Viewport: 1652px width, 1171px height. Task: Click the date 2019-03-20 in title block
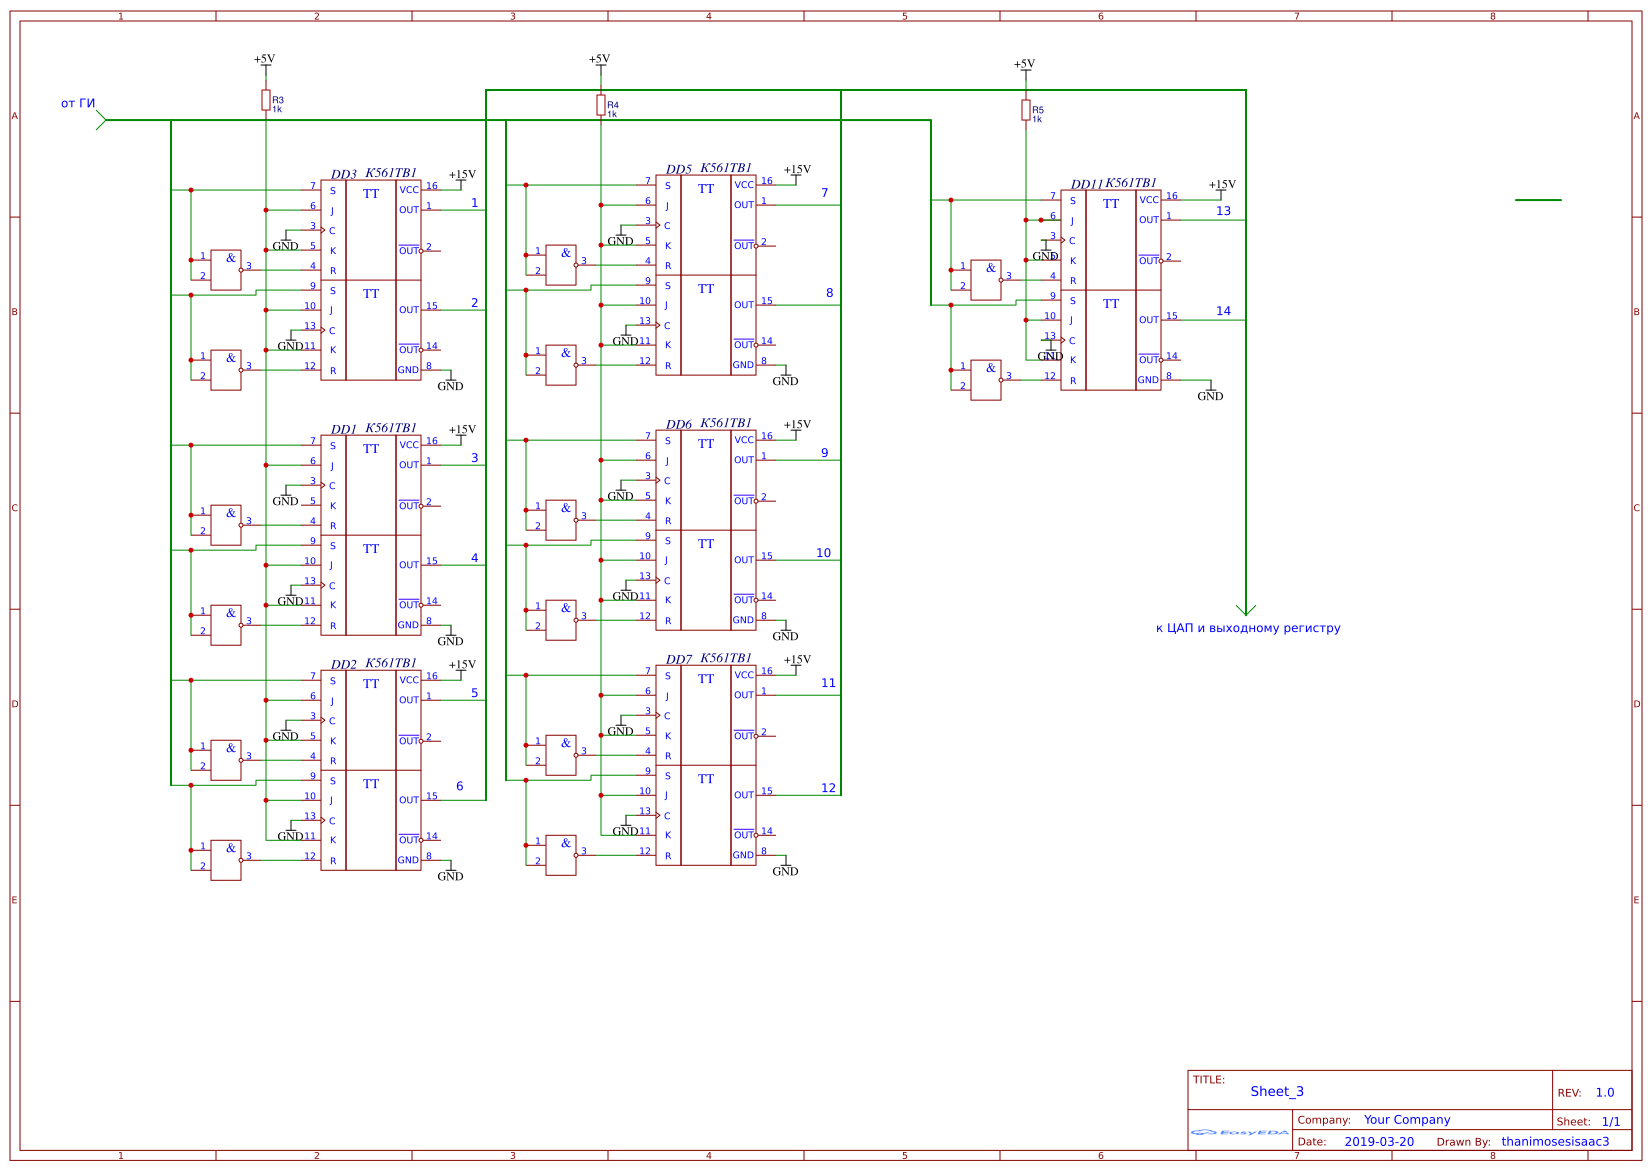[x=1380, y=1141]
